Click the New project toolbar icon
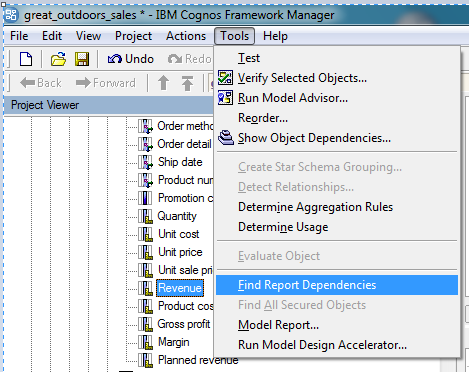This screenshot has height=372, width=469. pyautogui.click(x=26, y=59)
